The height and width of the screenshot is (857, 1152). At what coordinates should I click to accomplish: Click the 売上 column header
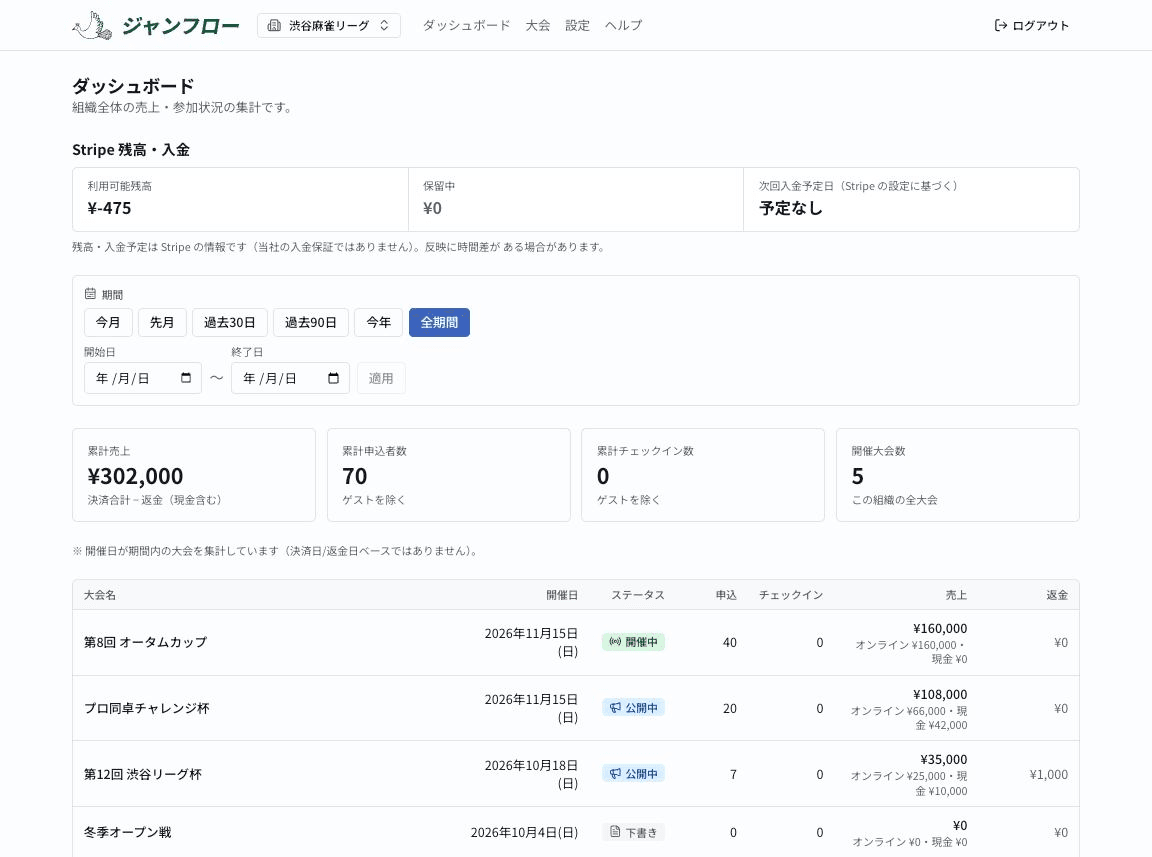pyautogui.click(x=957, y=595)
